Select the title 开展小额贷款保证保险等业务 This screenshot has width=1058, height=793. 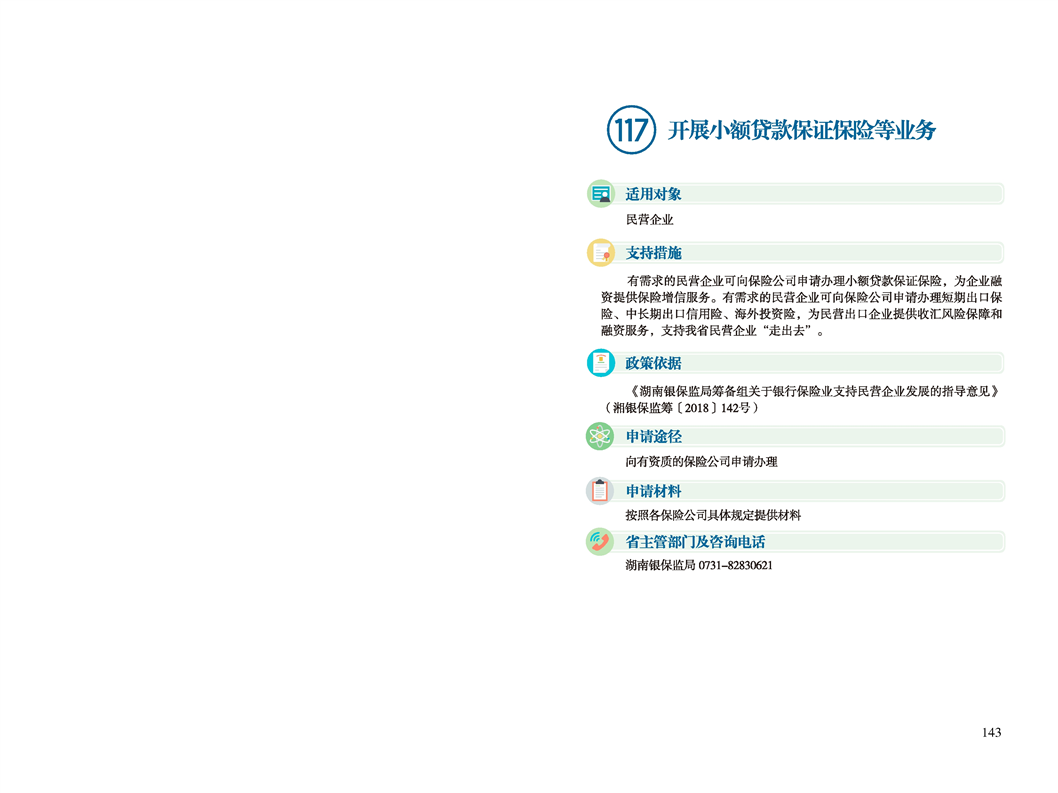click(x=802, y=130)
